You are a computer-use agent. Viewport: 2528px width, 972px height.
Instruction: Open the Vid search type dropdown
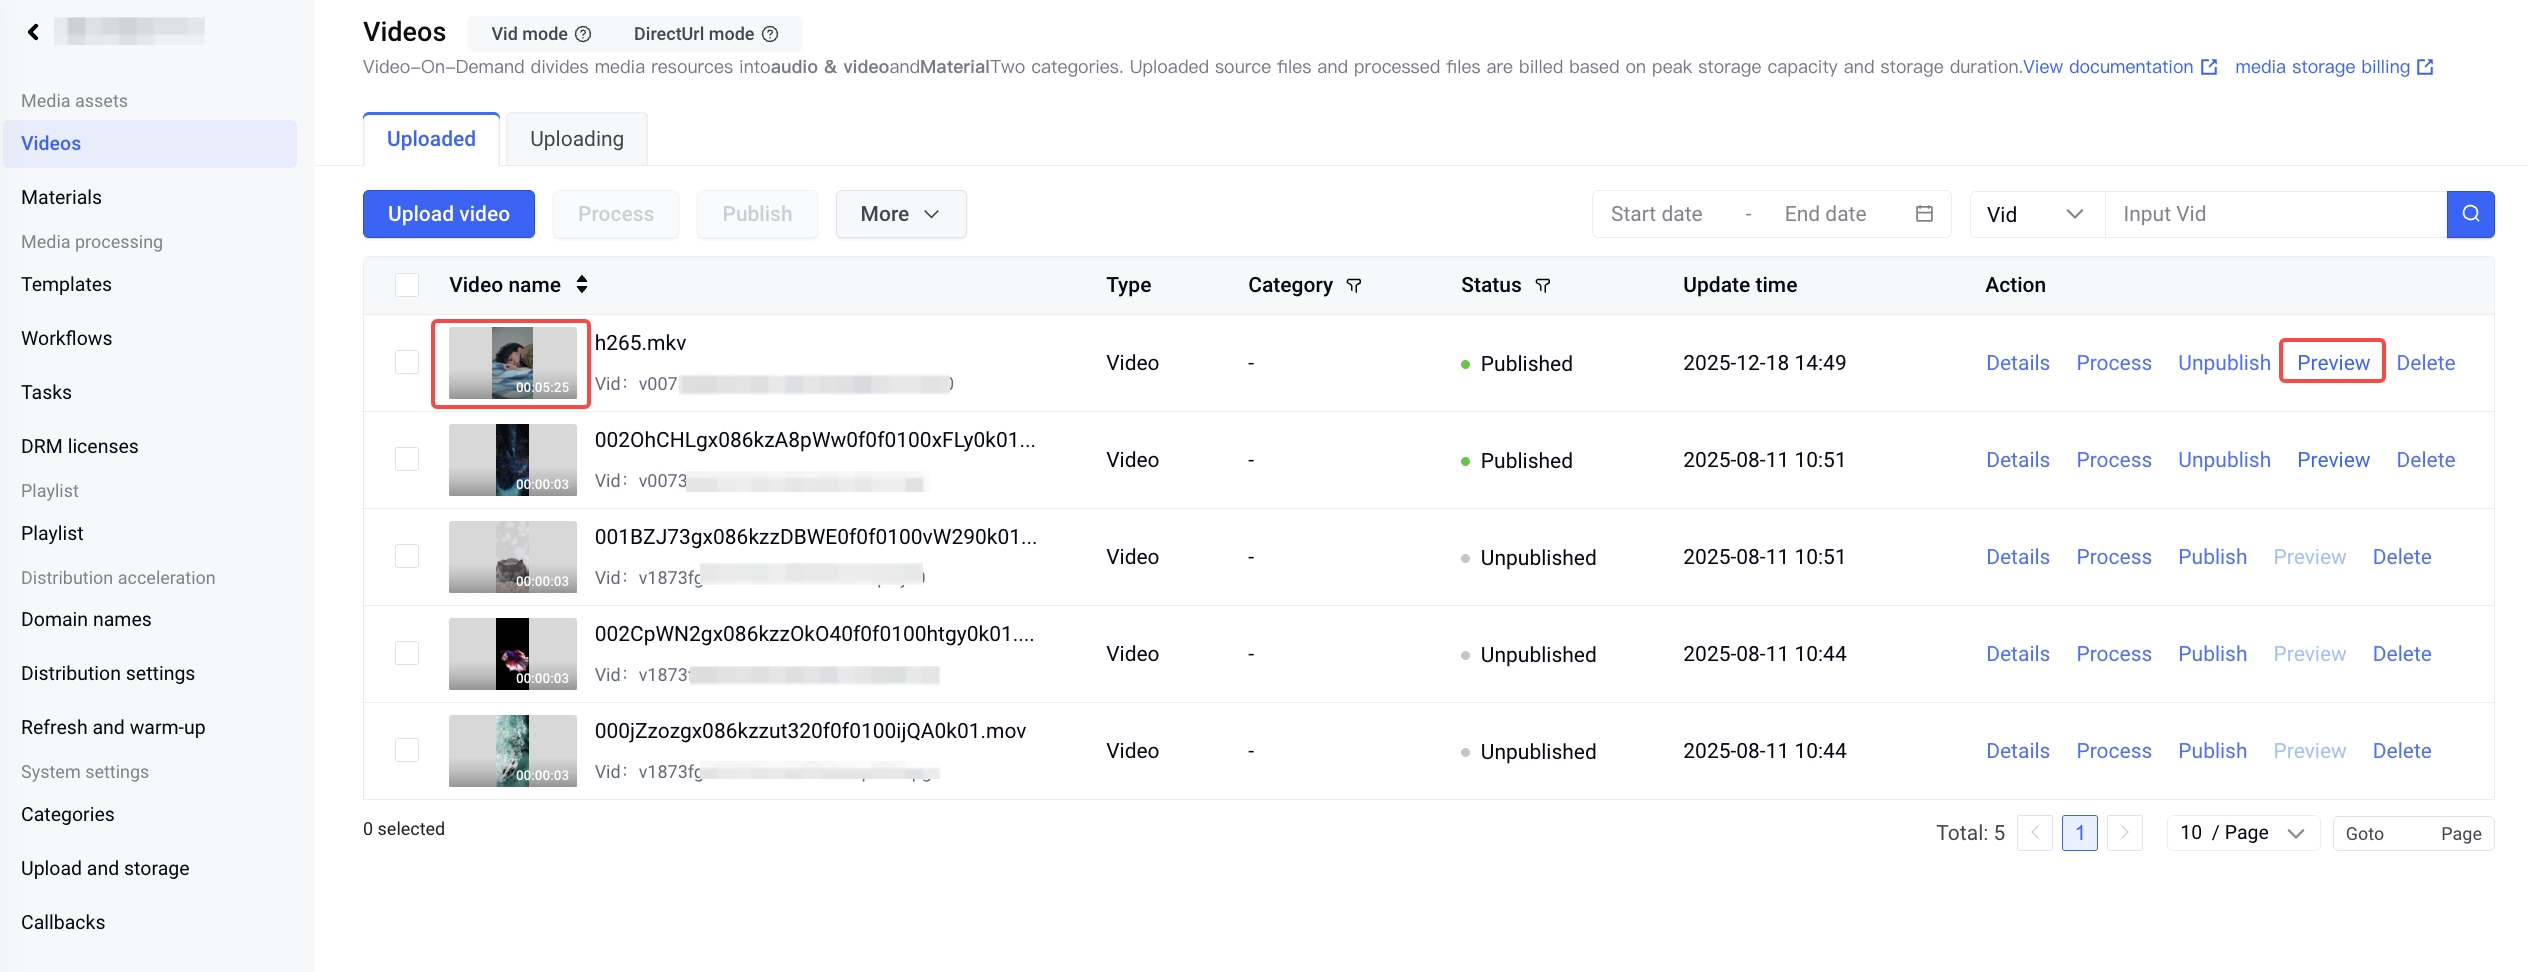tap(2036, 214)
